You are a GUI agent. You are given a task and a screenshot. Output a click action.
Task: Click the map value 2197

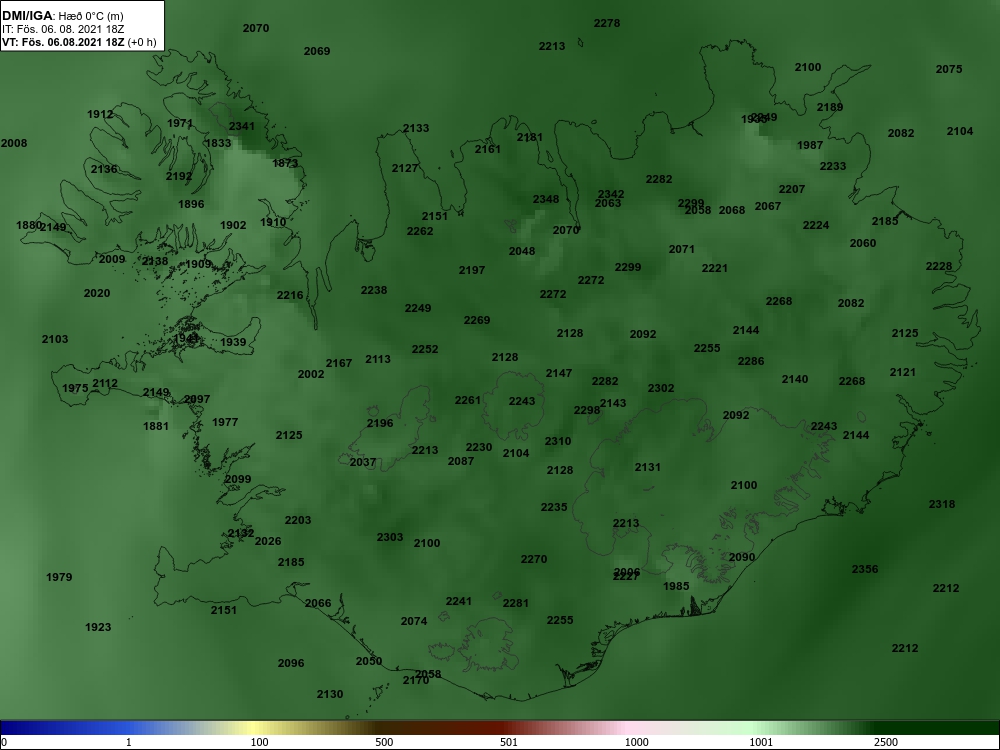[x=472, y=270]
